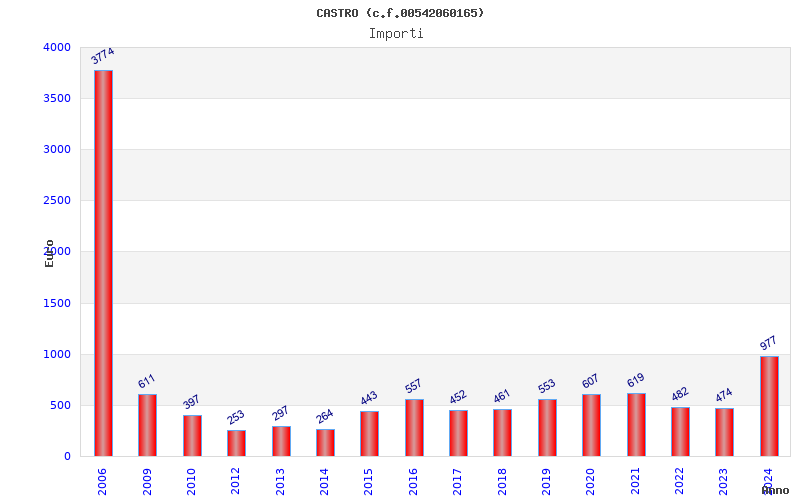The width and height of the screenshot is (800, 500).
Task: Click the 2022 x-axis year label
Action: tap(679, 482)
